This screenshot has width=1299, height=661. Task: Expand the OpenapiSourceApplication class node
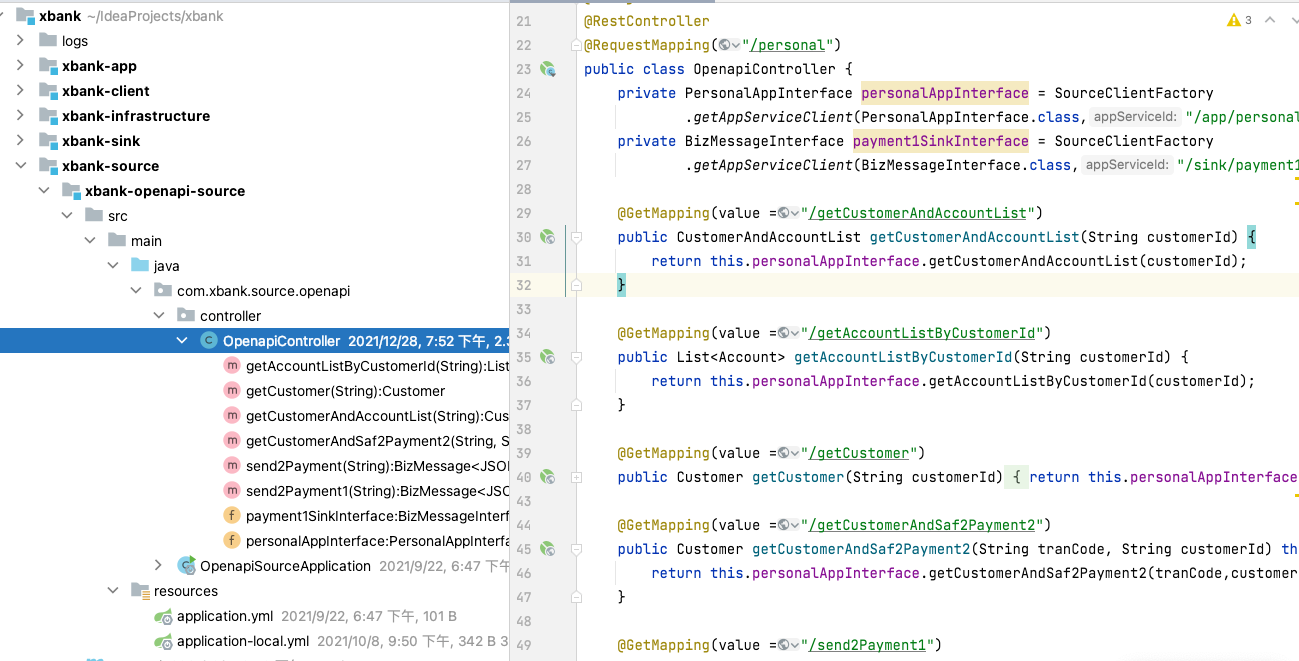[158, 566]
